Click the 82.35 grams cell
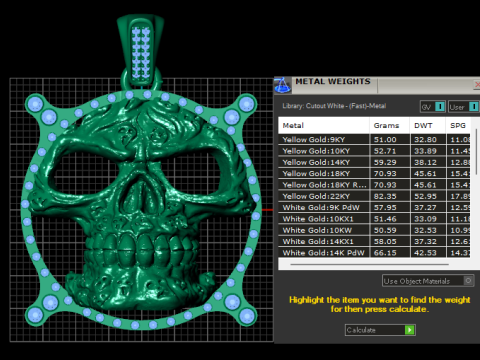The height and width of the screenshot is (360, 480). [389, 196]
